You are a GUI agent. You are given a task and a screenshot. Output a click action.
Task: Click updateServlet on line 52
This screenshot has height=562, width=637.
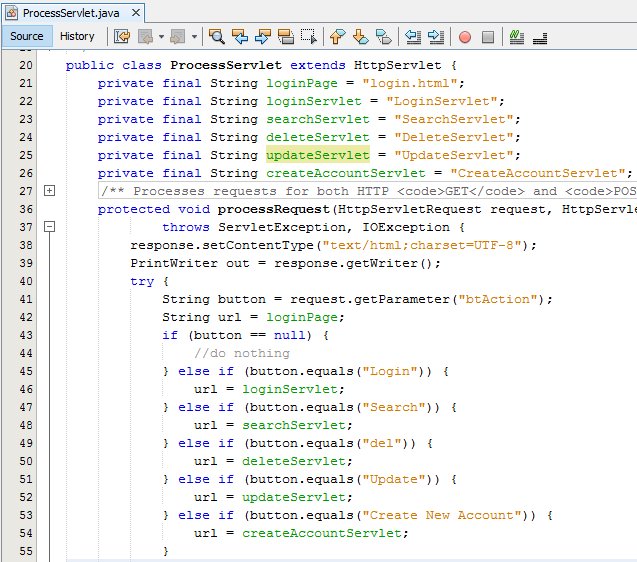point(294,497)
